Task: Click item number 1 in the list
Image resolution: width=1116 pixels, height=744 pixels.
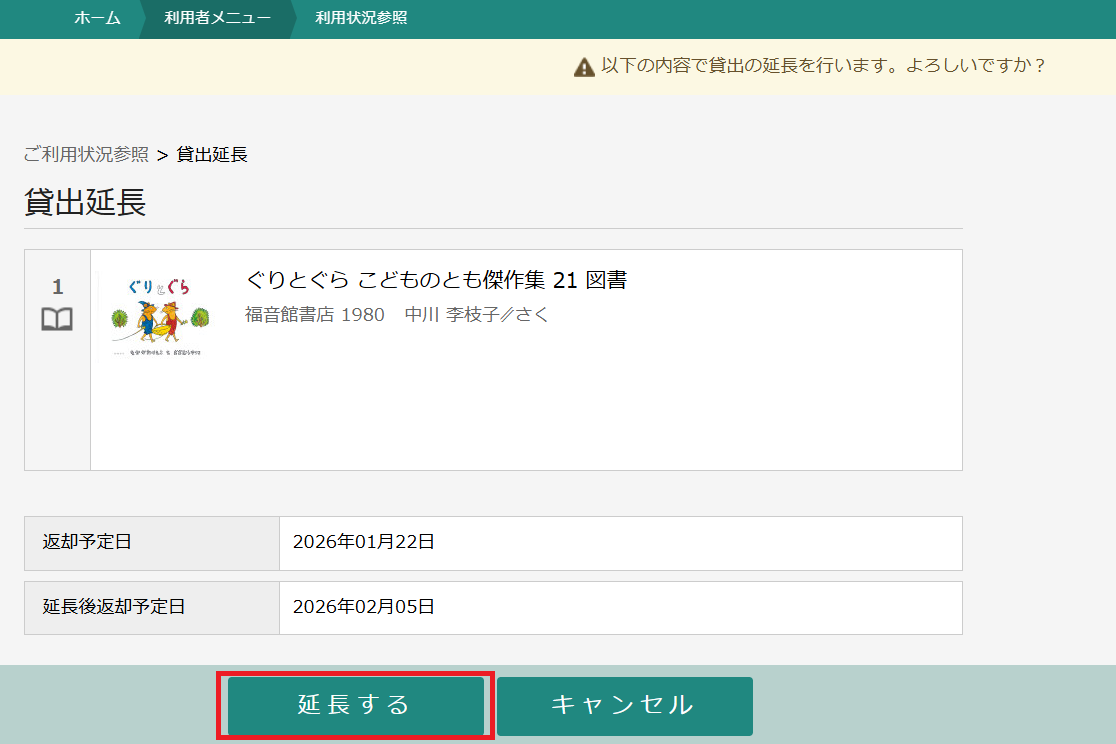Action: coord(57,287)
